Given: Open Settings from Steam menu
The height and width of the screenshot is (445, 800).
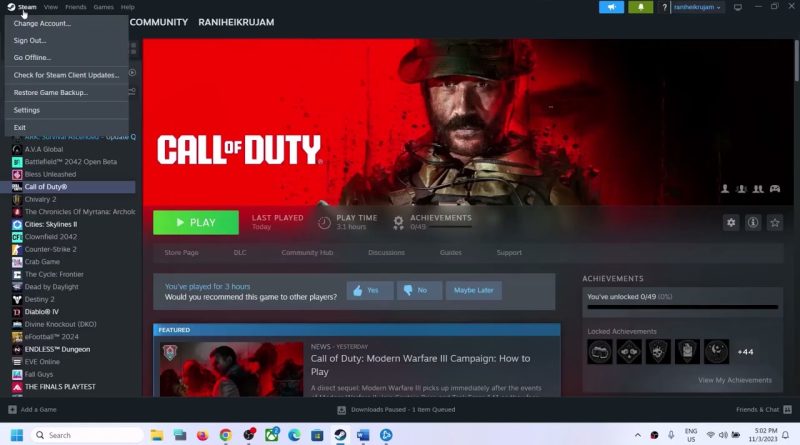Looking at the screenshot, I should [x=66, y=110].
